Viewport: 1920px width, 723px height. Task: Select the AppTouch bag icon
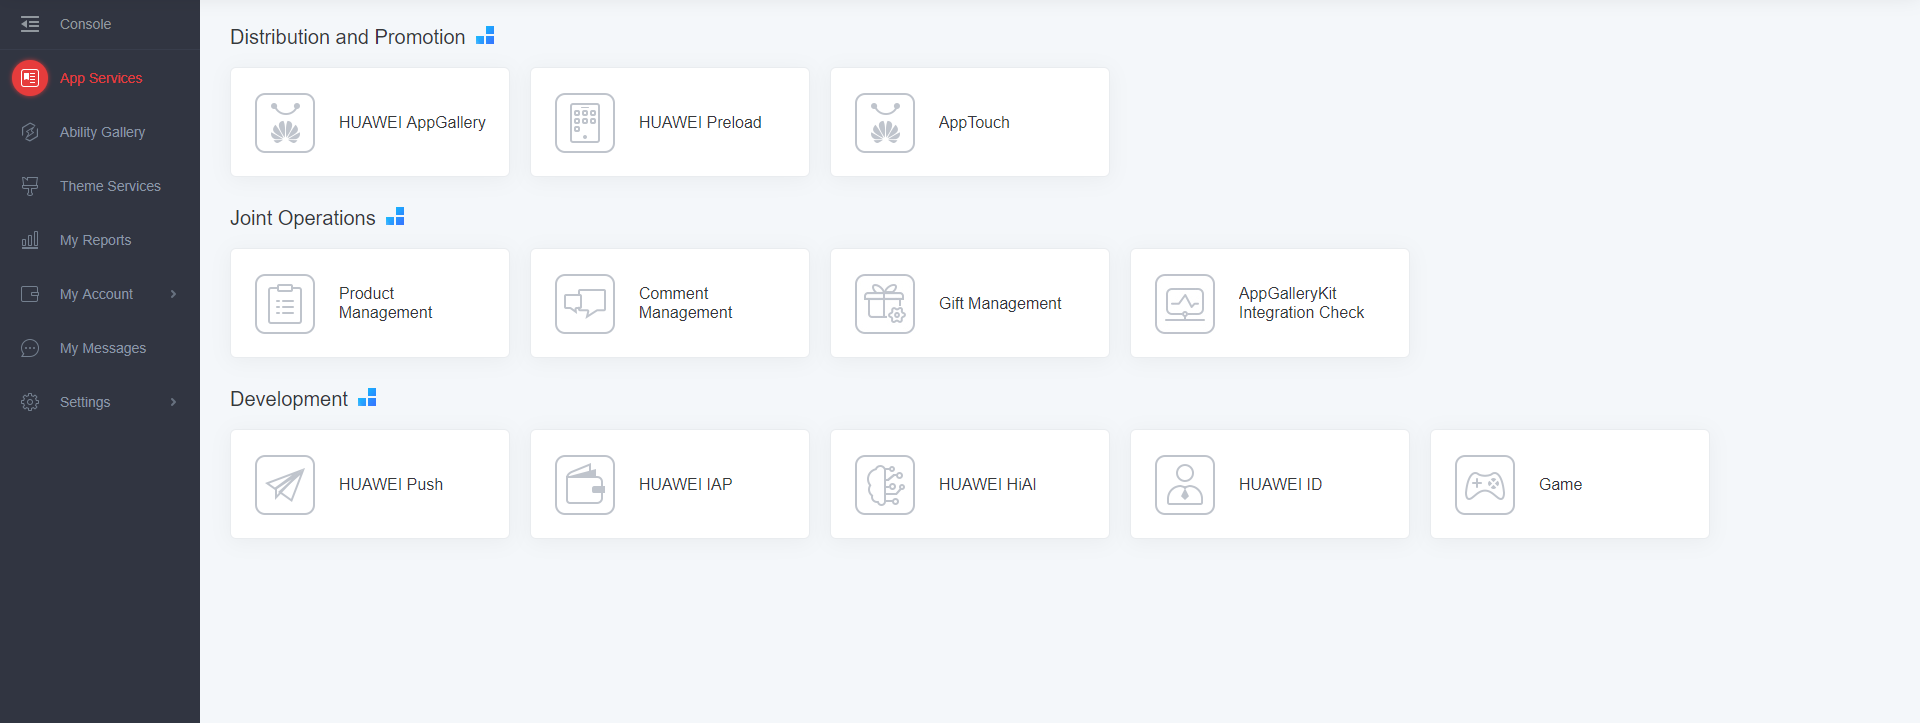click(x=885, y=123)
